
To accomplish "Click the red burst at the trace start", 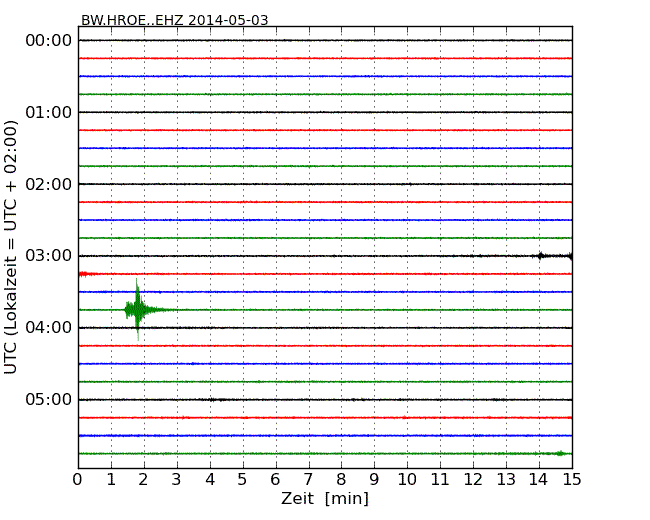I will 85,274.
